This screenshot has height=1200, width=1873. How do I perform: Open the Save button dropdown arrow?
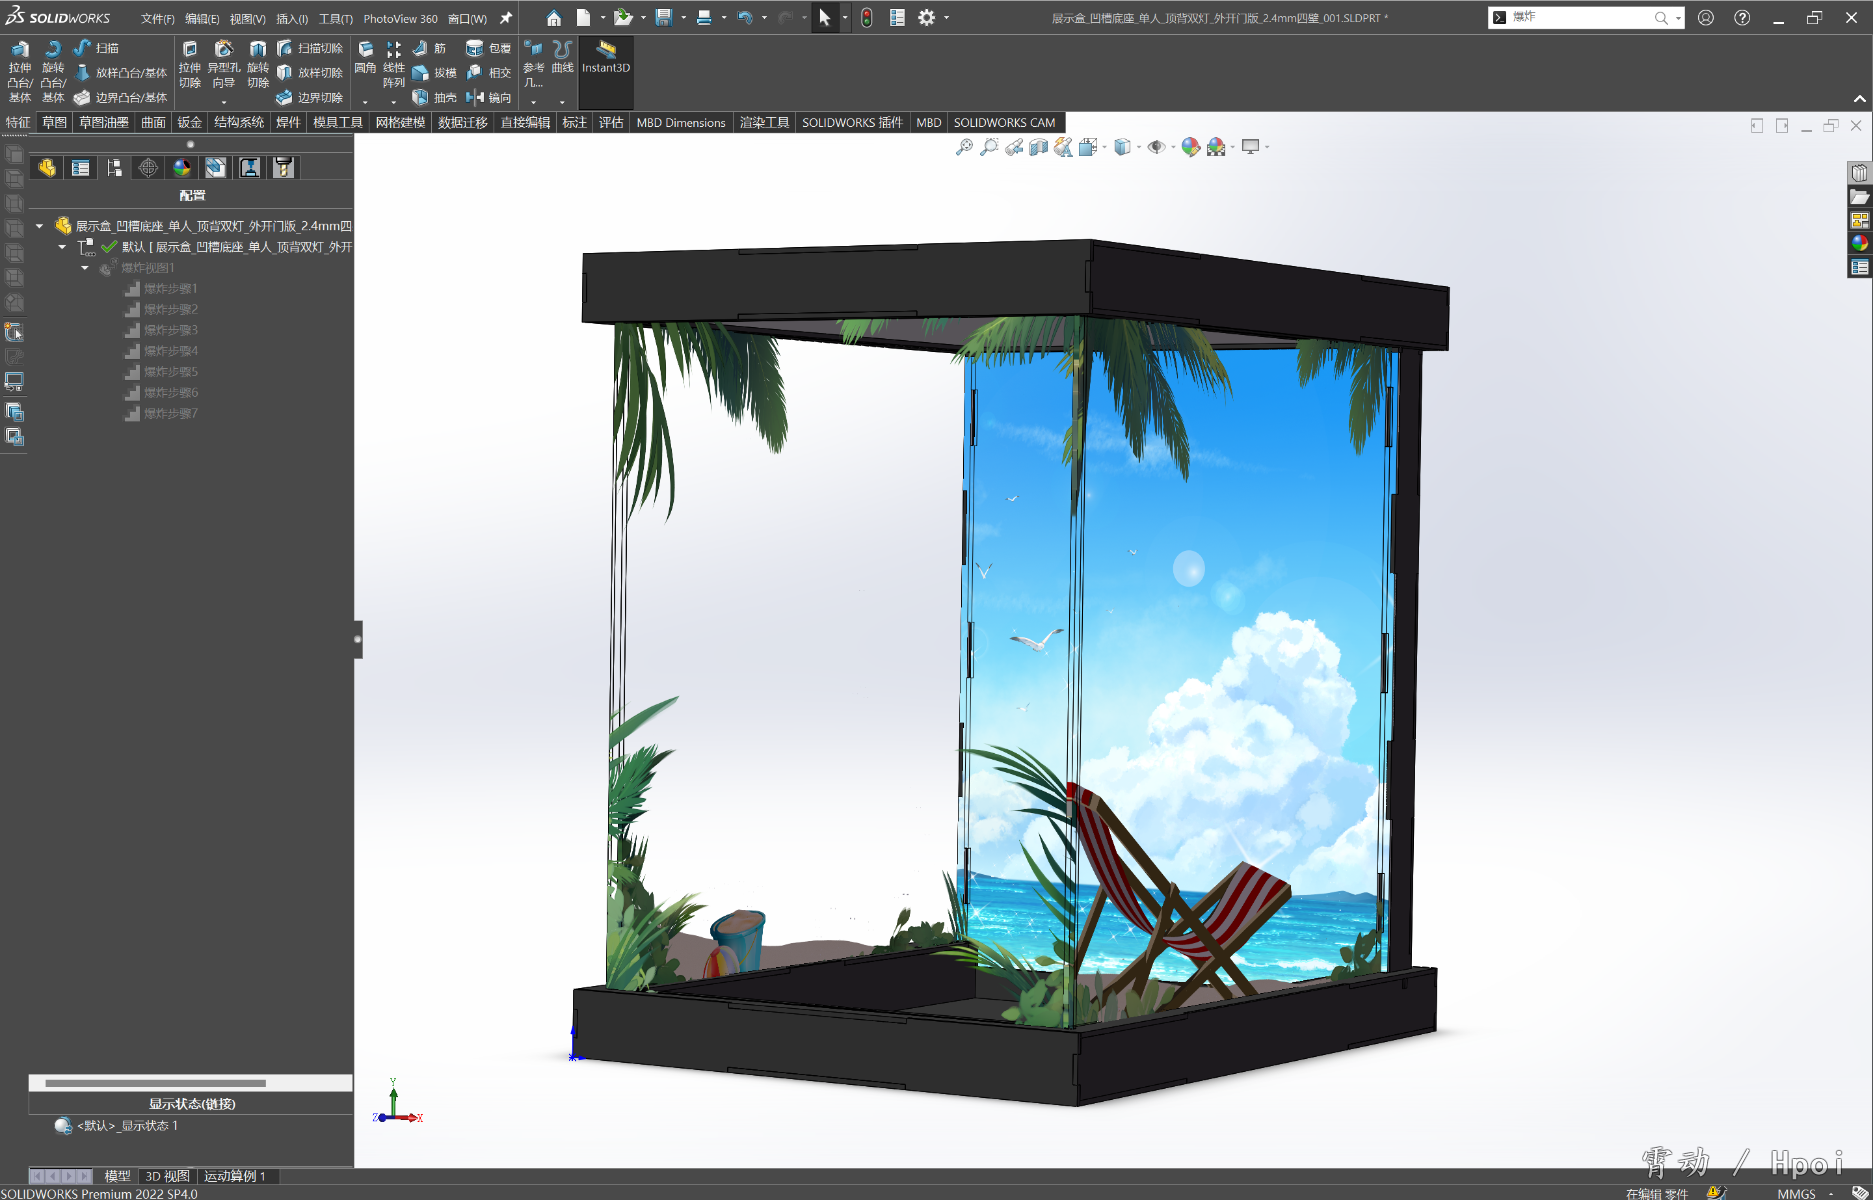pos(684,18)
